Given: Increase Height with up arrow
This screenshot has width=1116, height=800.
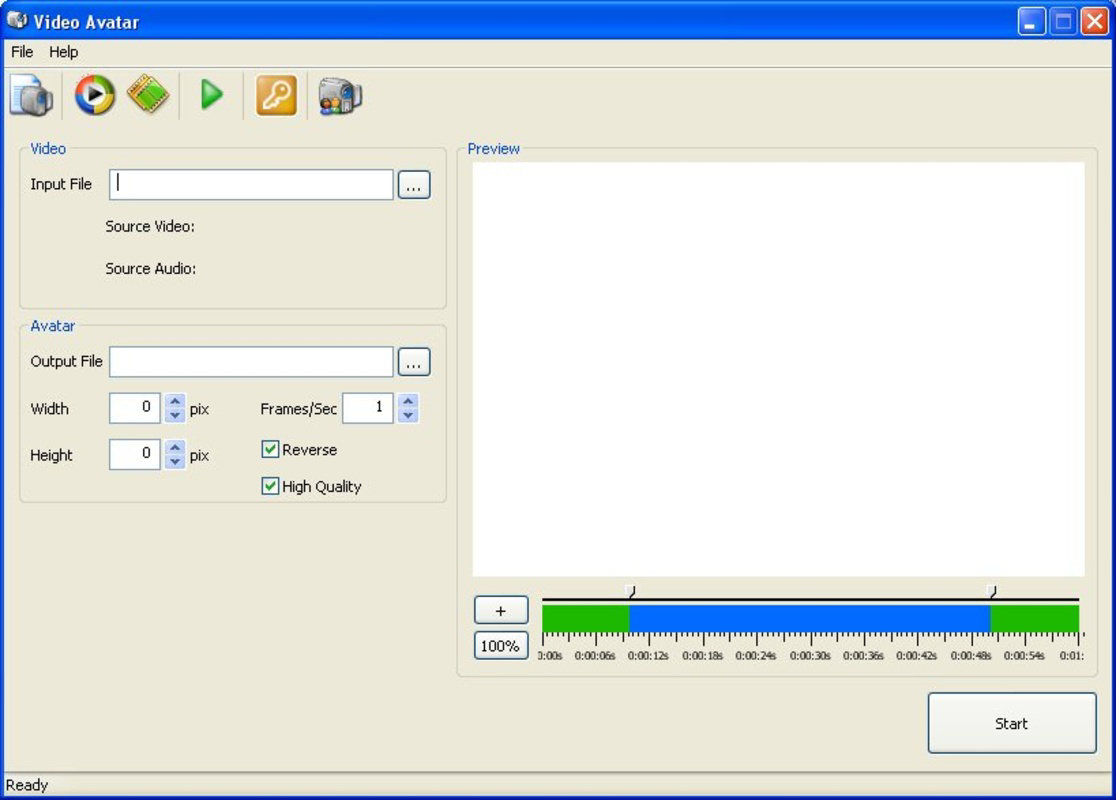Looking at the screenshot, I should point(175,447).
